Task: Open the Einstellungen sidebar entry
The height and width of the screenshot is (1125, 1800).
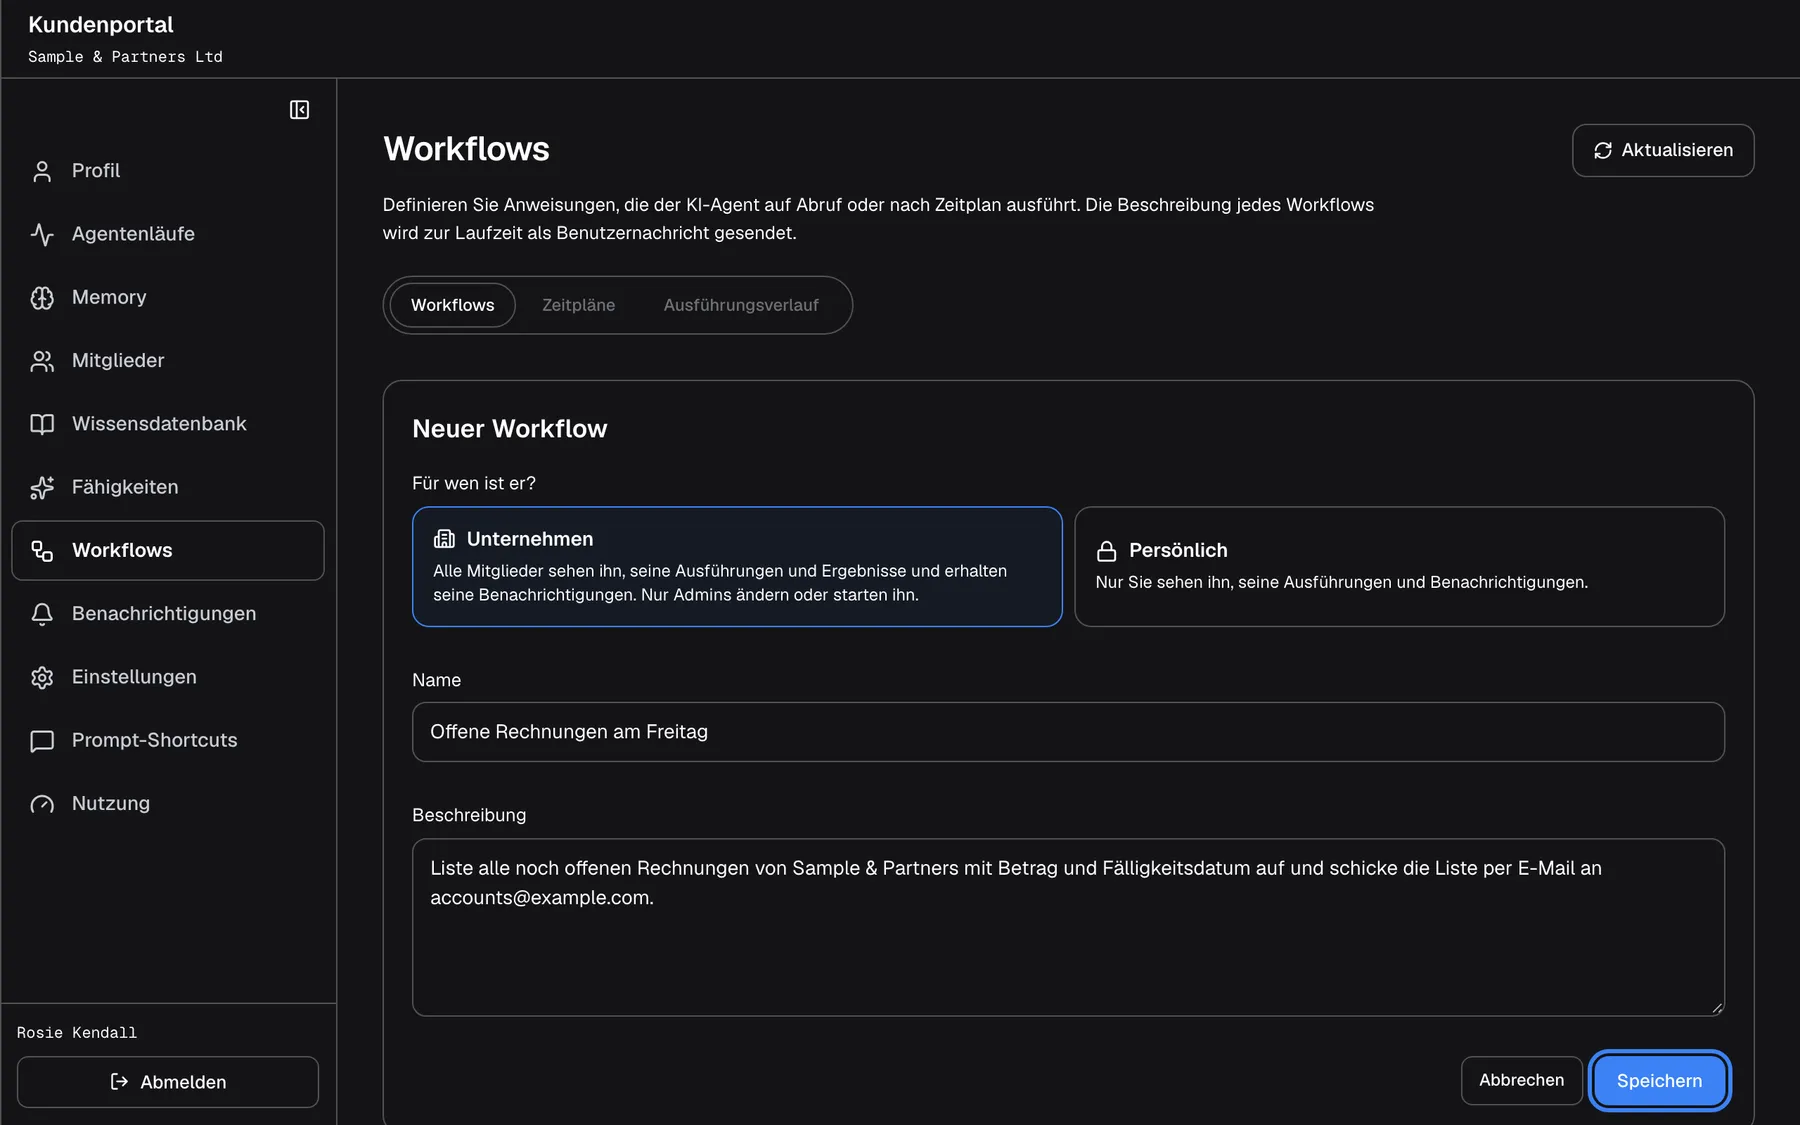Action: tap(168, 677)
